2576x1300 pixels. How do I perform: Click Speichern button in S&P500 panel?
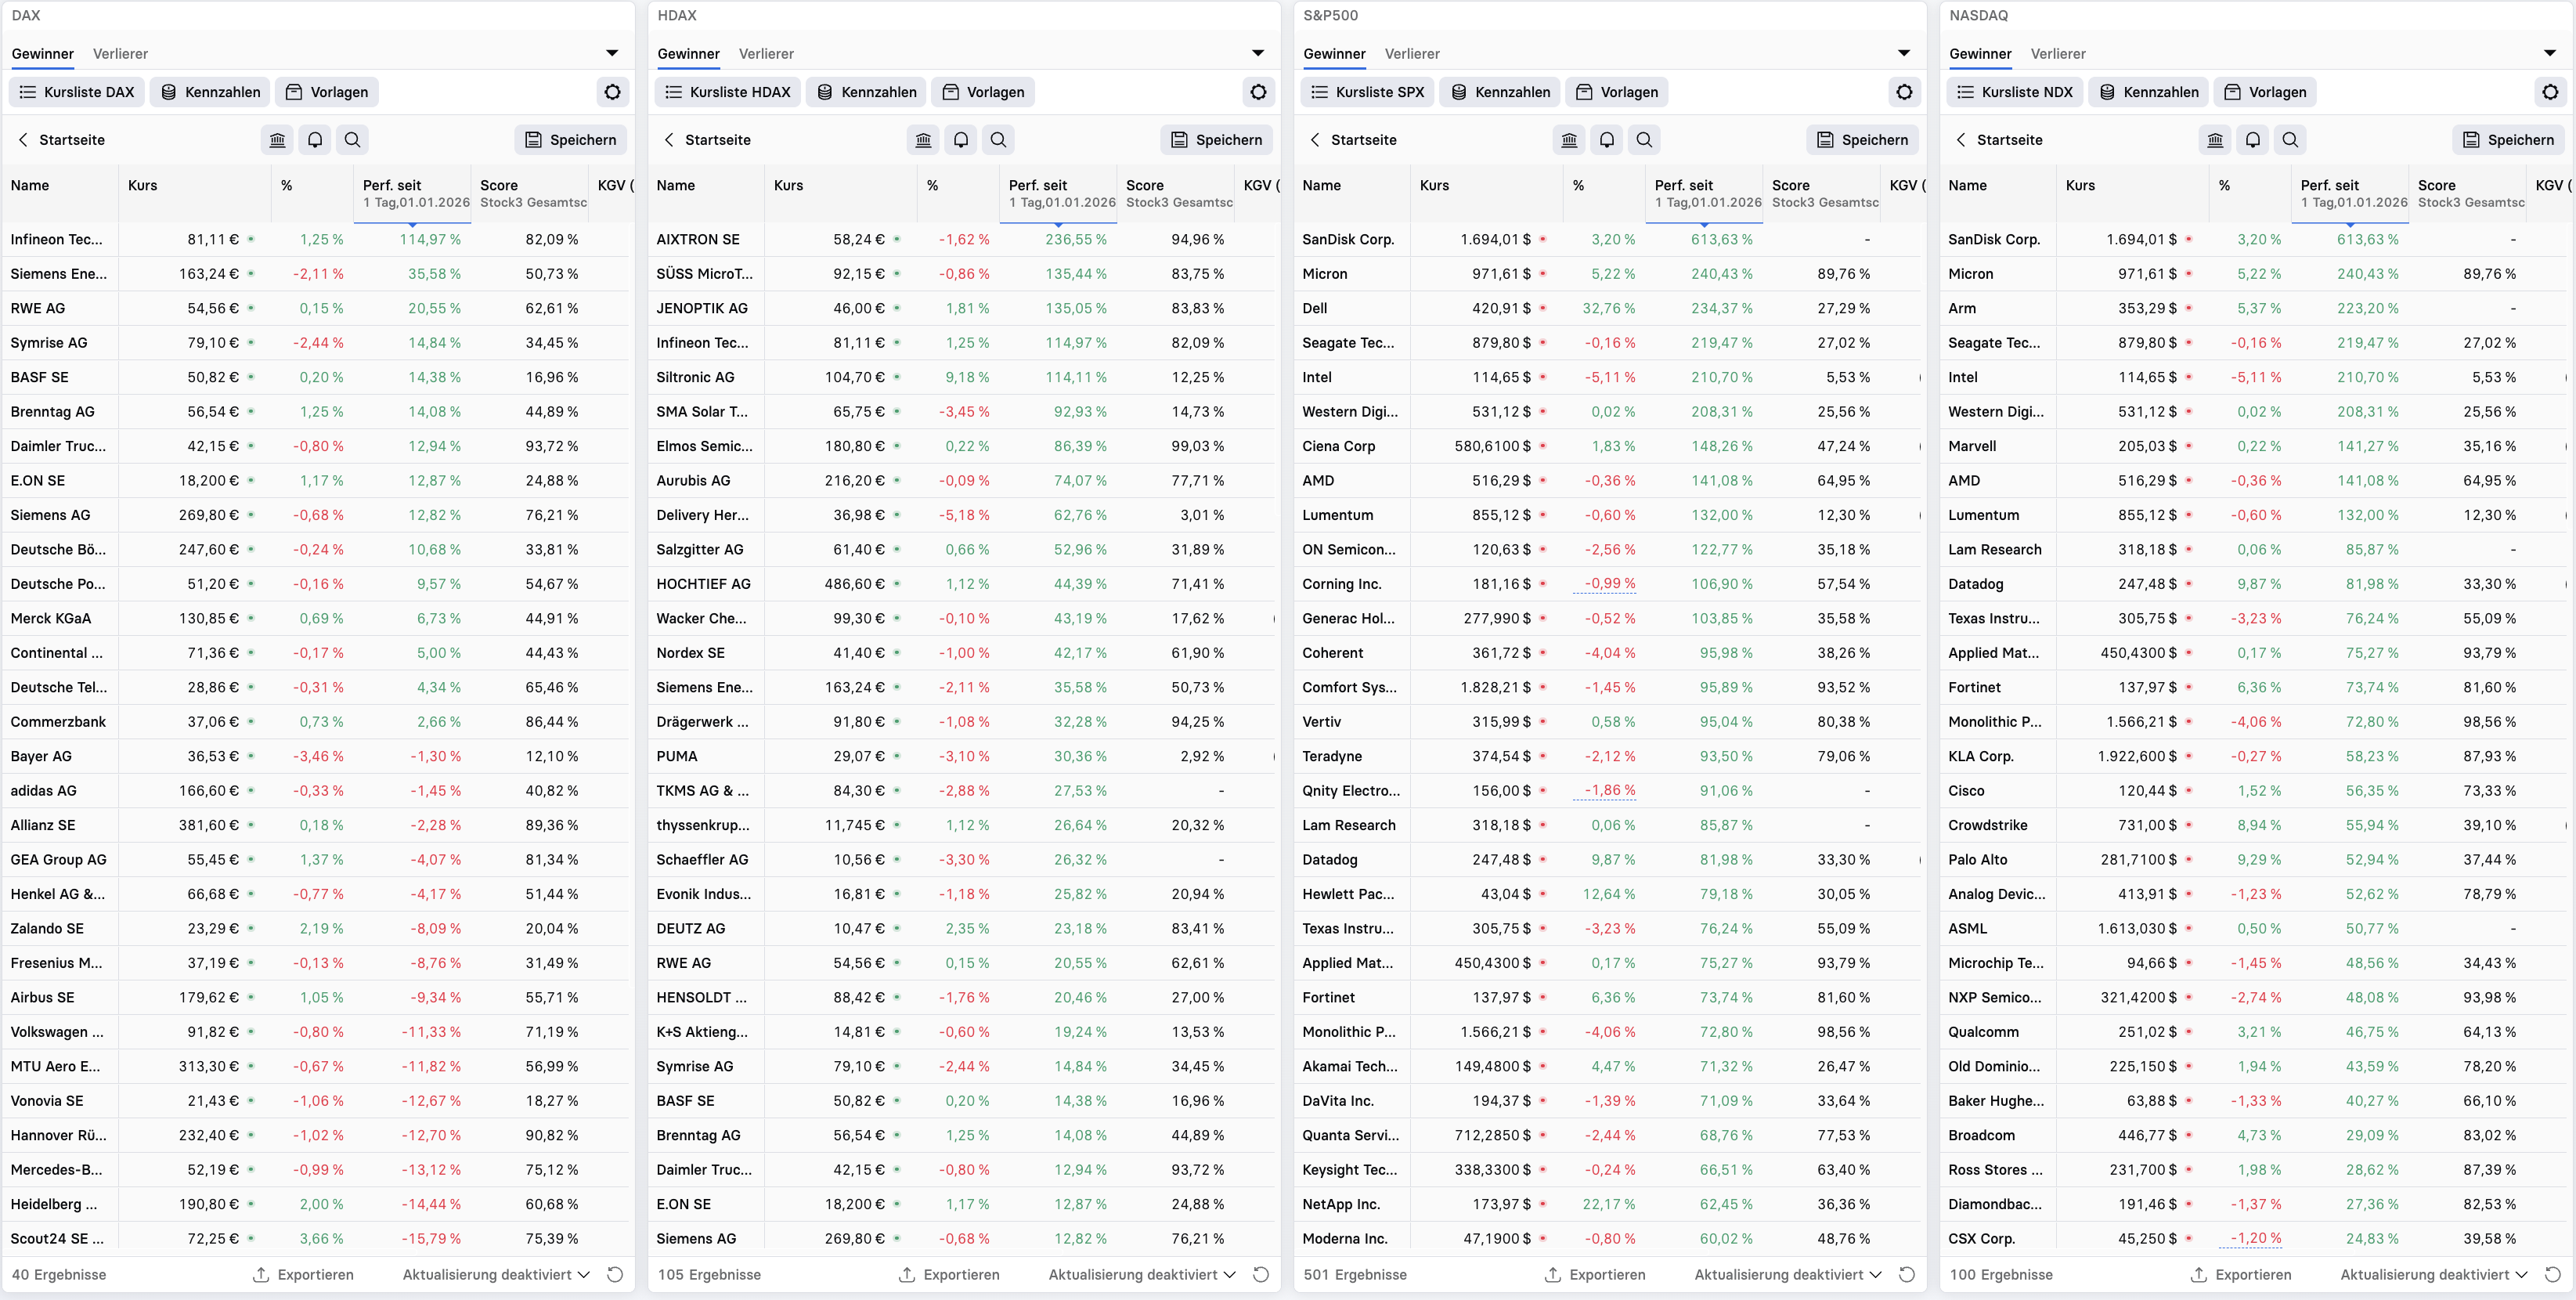click(1862, 140)
